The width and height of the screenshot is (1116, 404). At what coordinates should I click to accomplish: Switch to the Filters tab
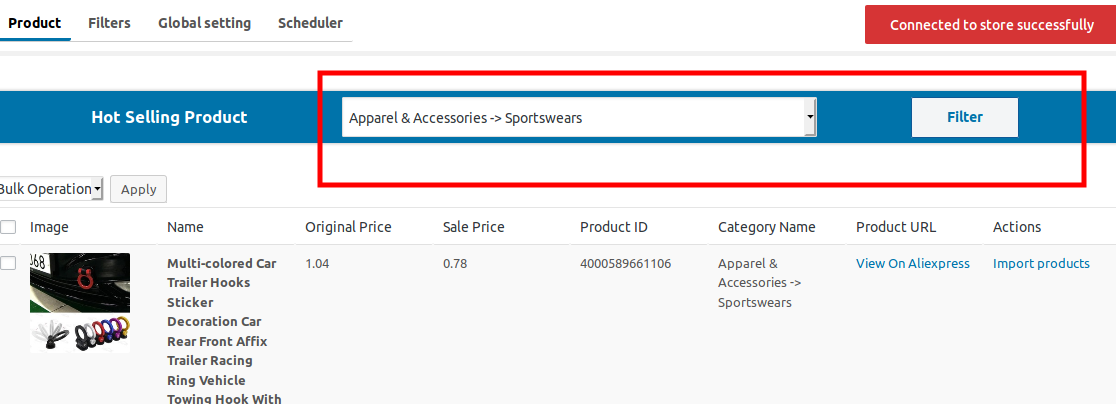[x=109, y=23]
